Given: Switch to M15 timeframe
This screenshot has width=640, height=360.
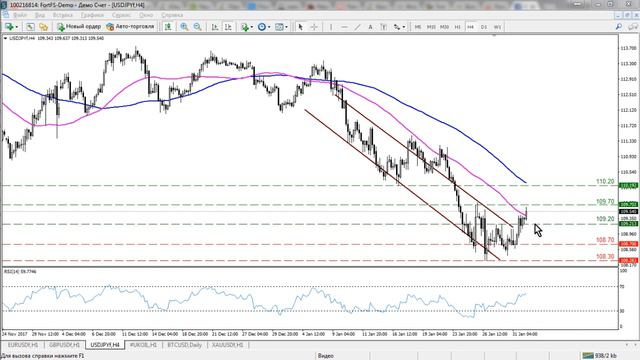Looking at the screenshot, I should tap(431, 27).
